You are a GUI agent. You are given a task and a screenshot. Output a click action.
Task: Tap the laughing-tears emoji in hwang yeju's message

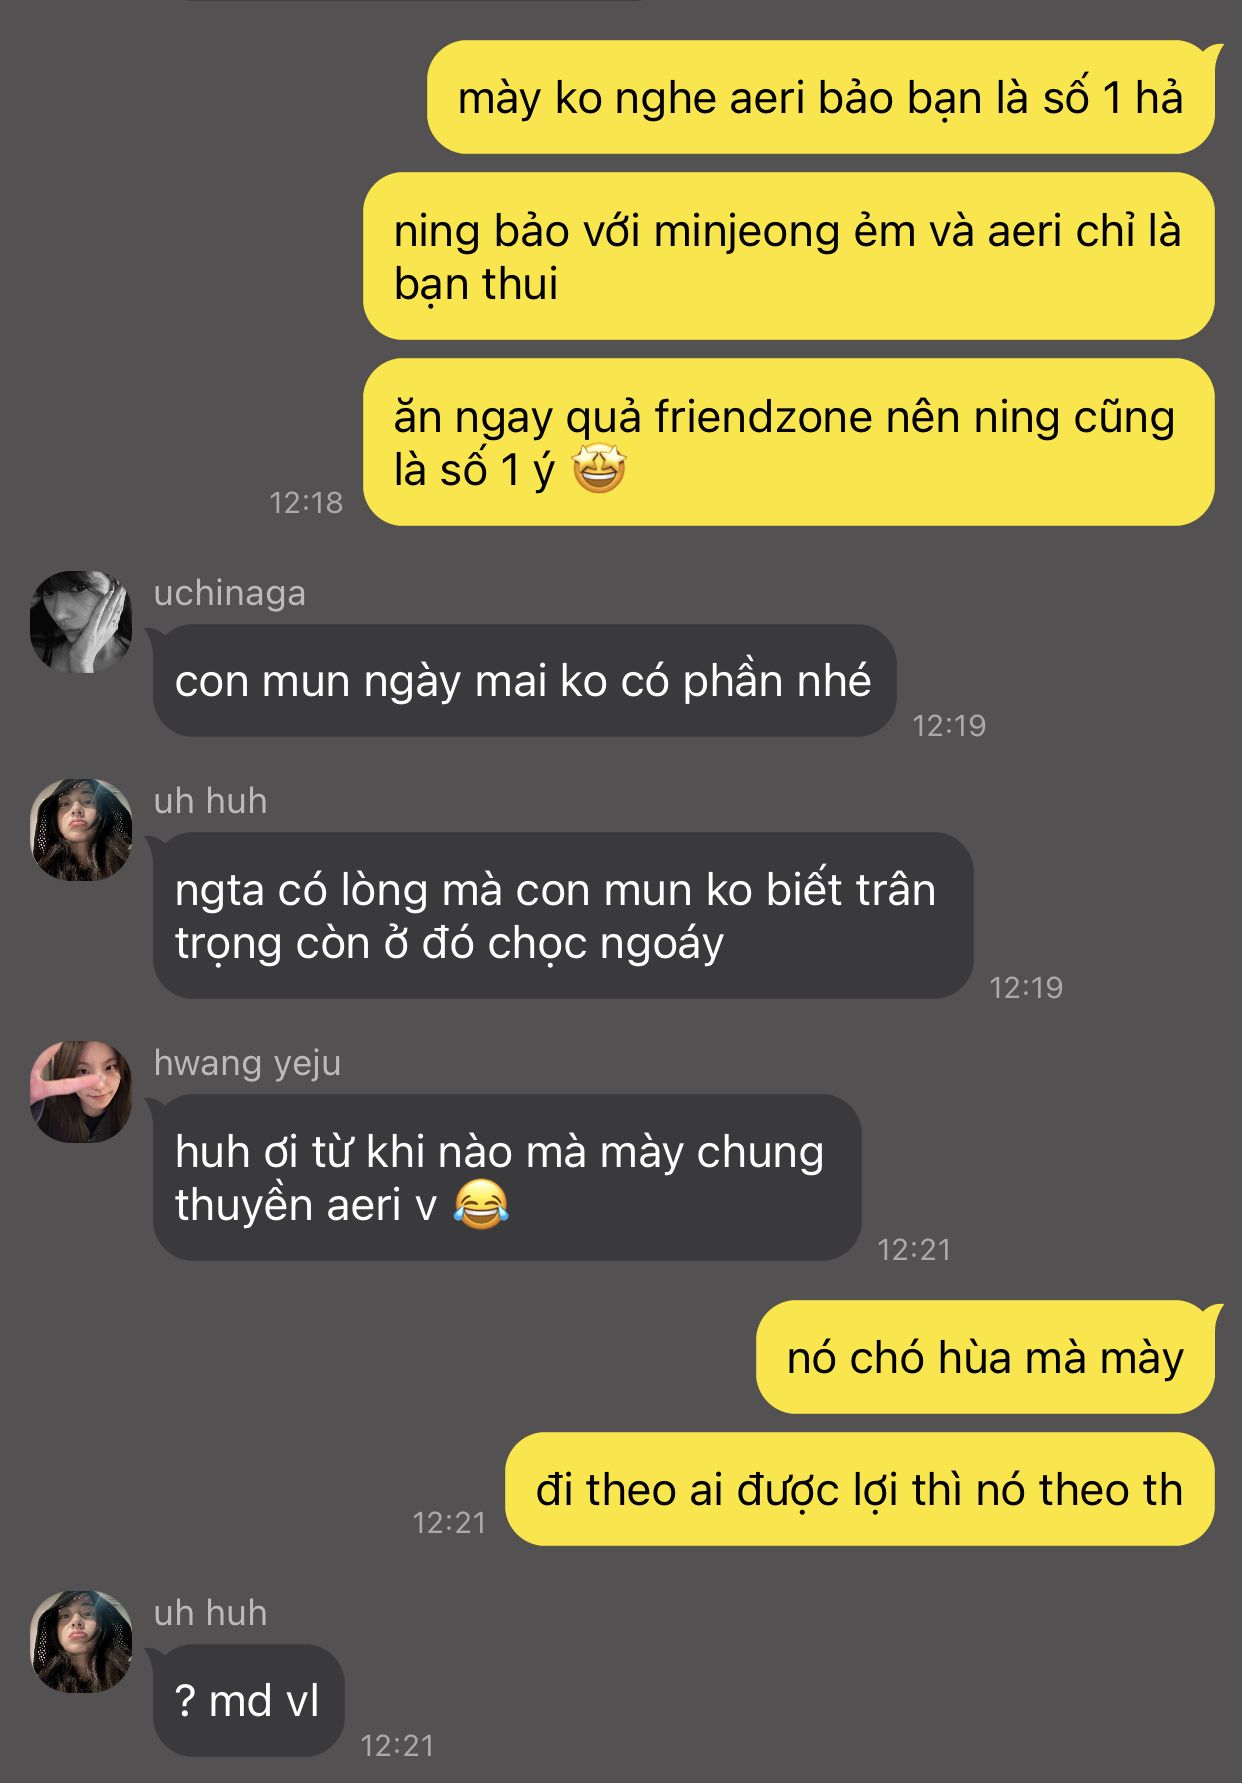click(x=481, y=1204)
